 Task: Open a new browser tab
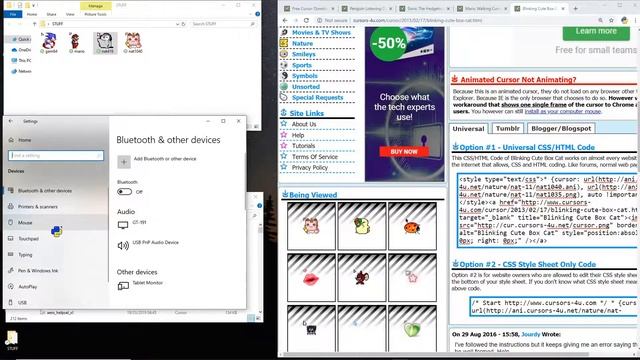point(576,8)
